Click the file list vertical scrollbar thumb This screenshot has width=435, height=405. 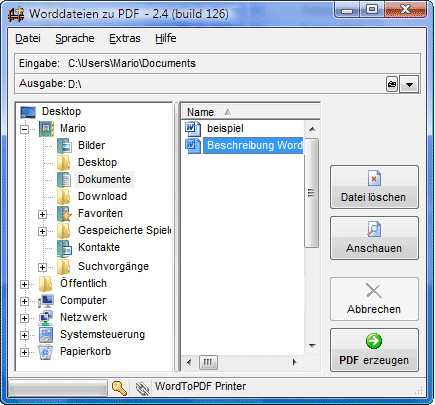(x=311, y=193)
